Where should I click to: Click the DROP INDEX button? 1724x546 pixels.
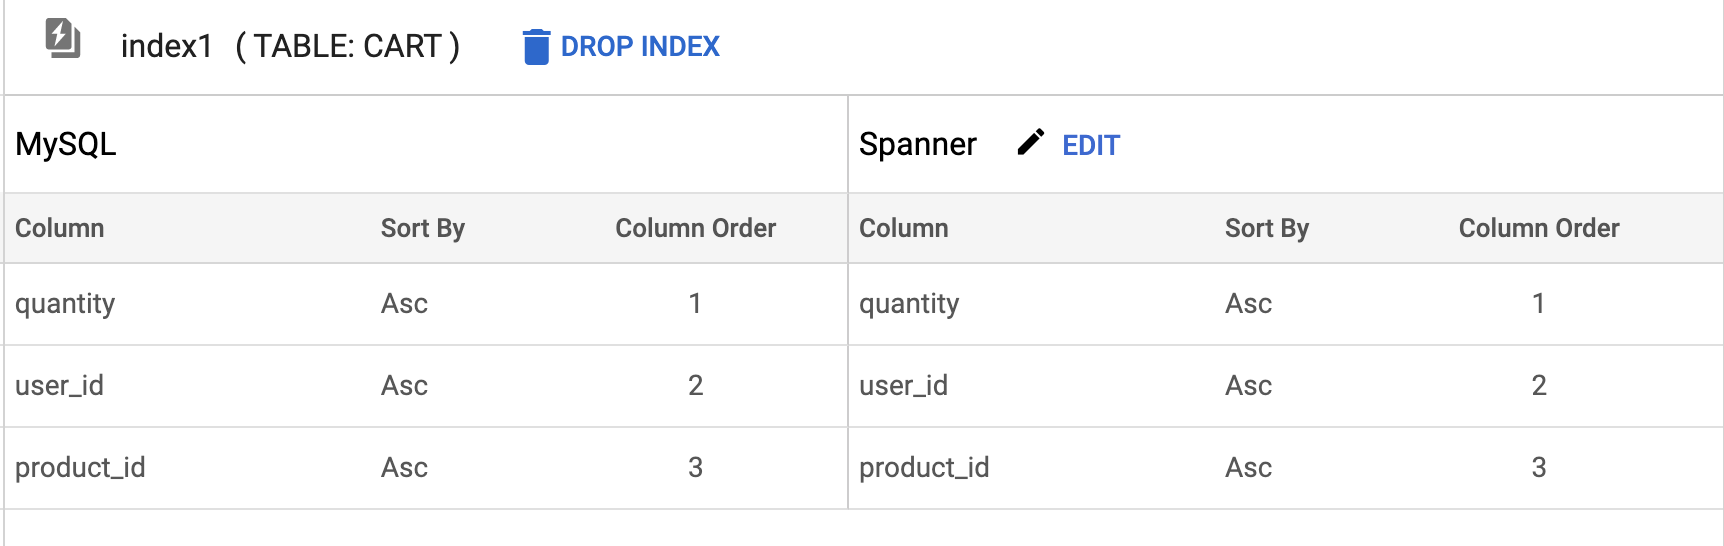pyautogui.click(x=621, y=46)
